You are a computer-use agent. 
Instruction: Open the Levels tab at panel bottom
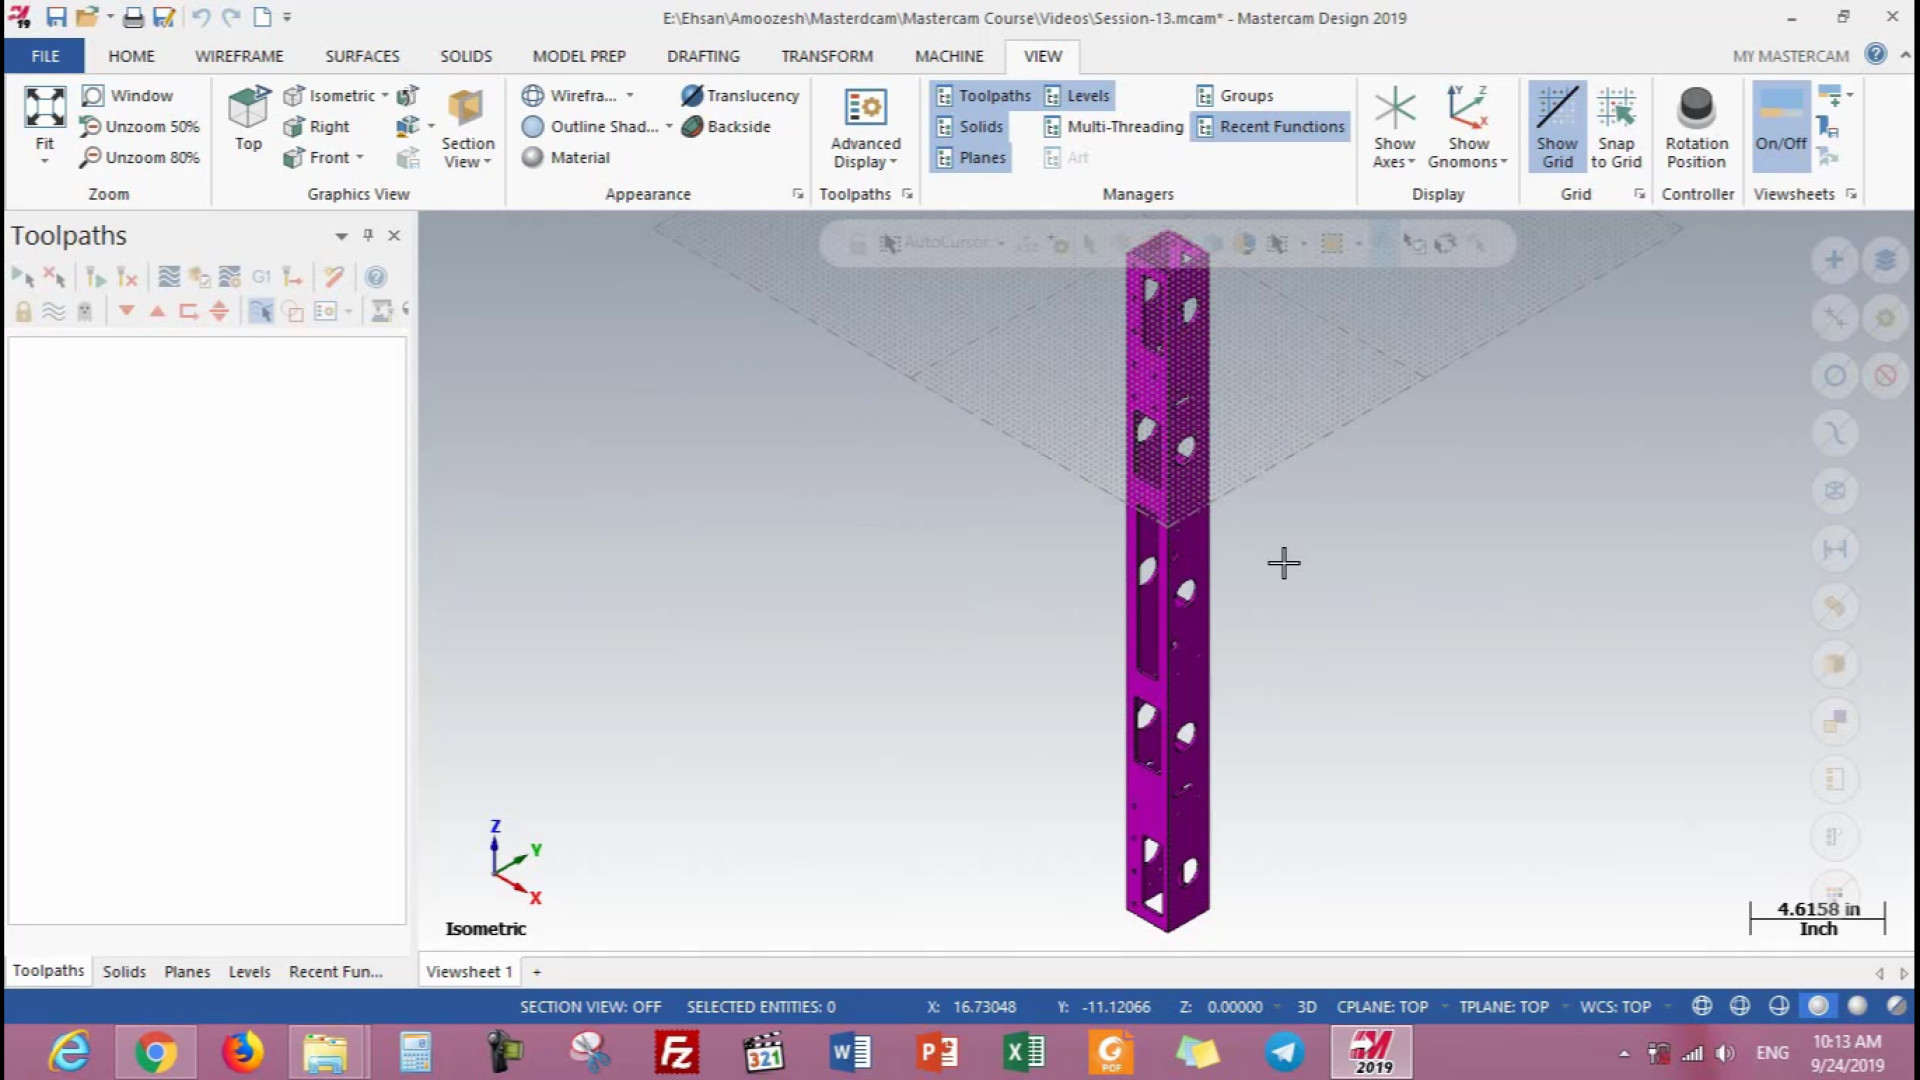coord(249,972)
